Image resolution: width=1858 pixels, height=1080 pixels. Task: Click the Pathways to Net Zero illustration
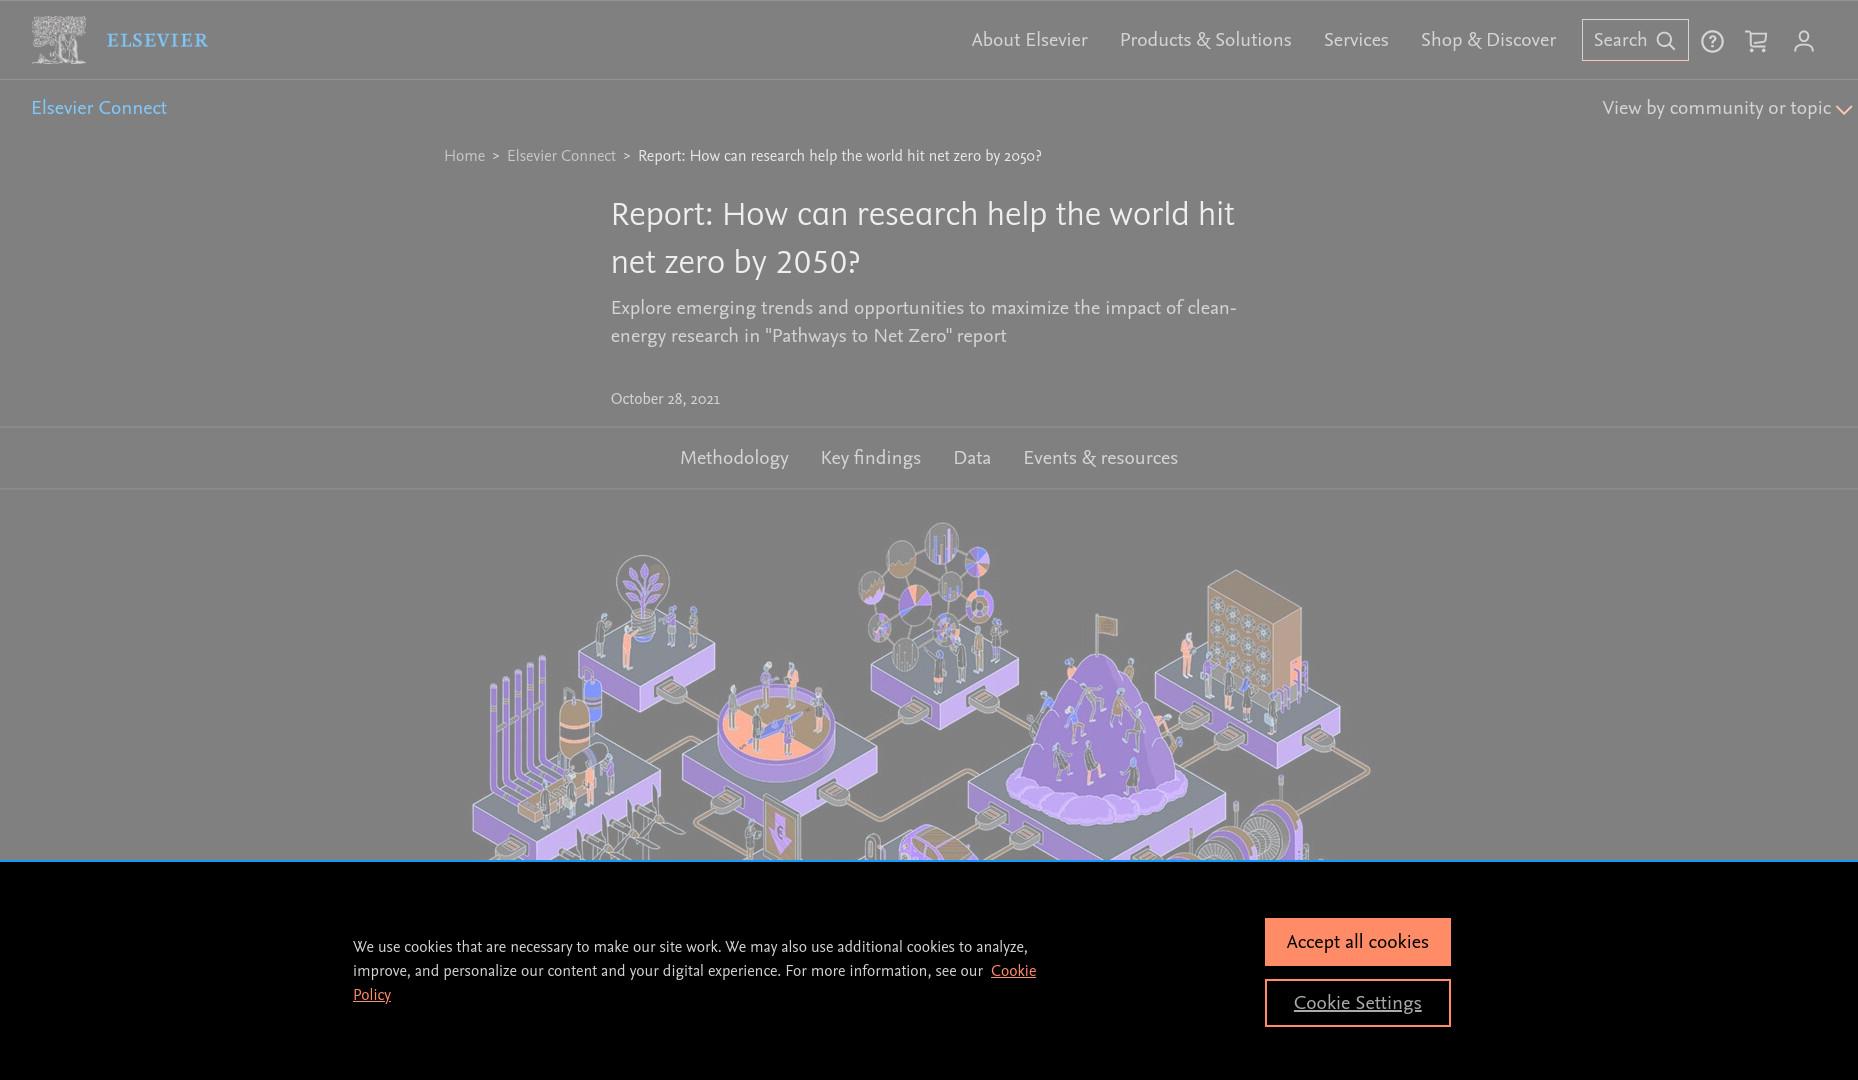pos(920,691)
